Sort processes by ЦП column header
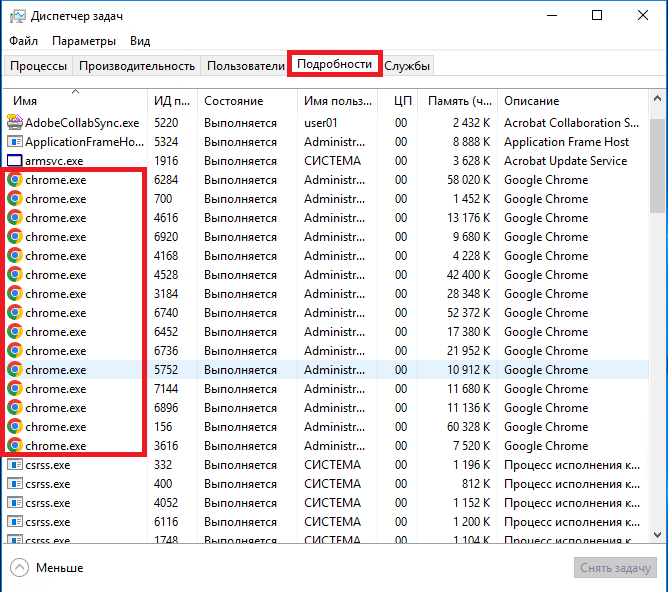The height and width of the screenshot is (592, 668). tap(402, 101)
